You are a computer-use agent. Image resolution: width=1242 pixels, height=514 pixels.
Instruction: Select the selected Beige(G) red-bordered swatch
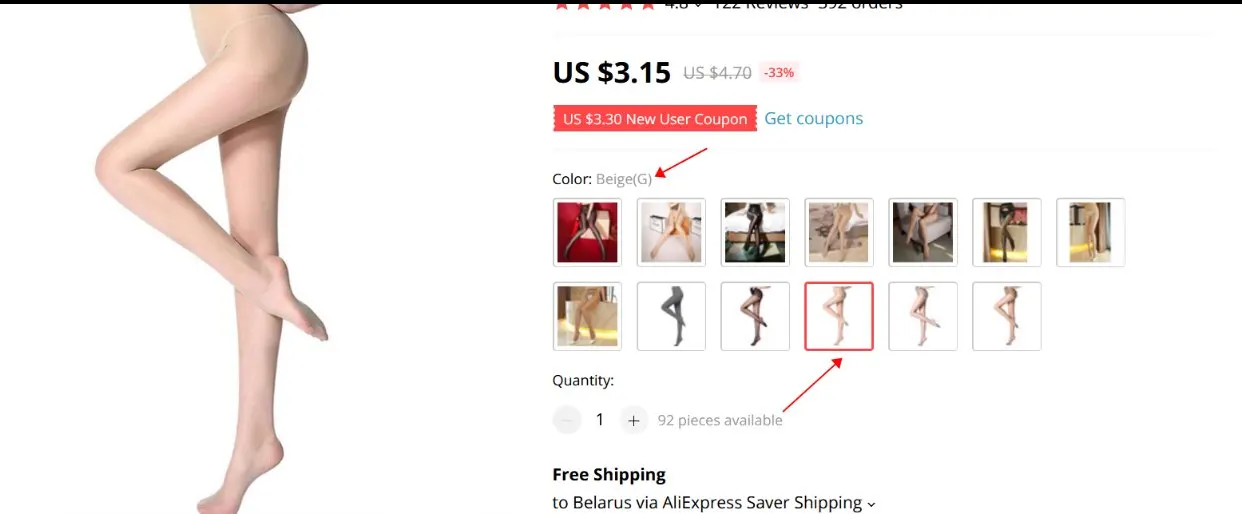[x=839, y=316]
